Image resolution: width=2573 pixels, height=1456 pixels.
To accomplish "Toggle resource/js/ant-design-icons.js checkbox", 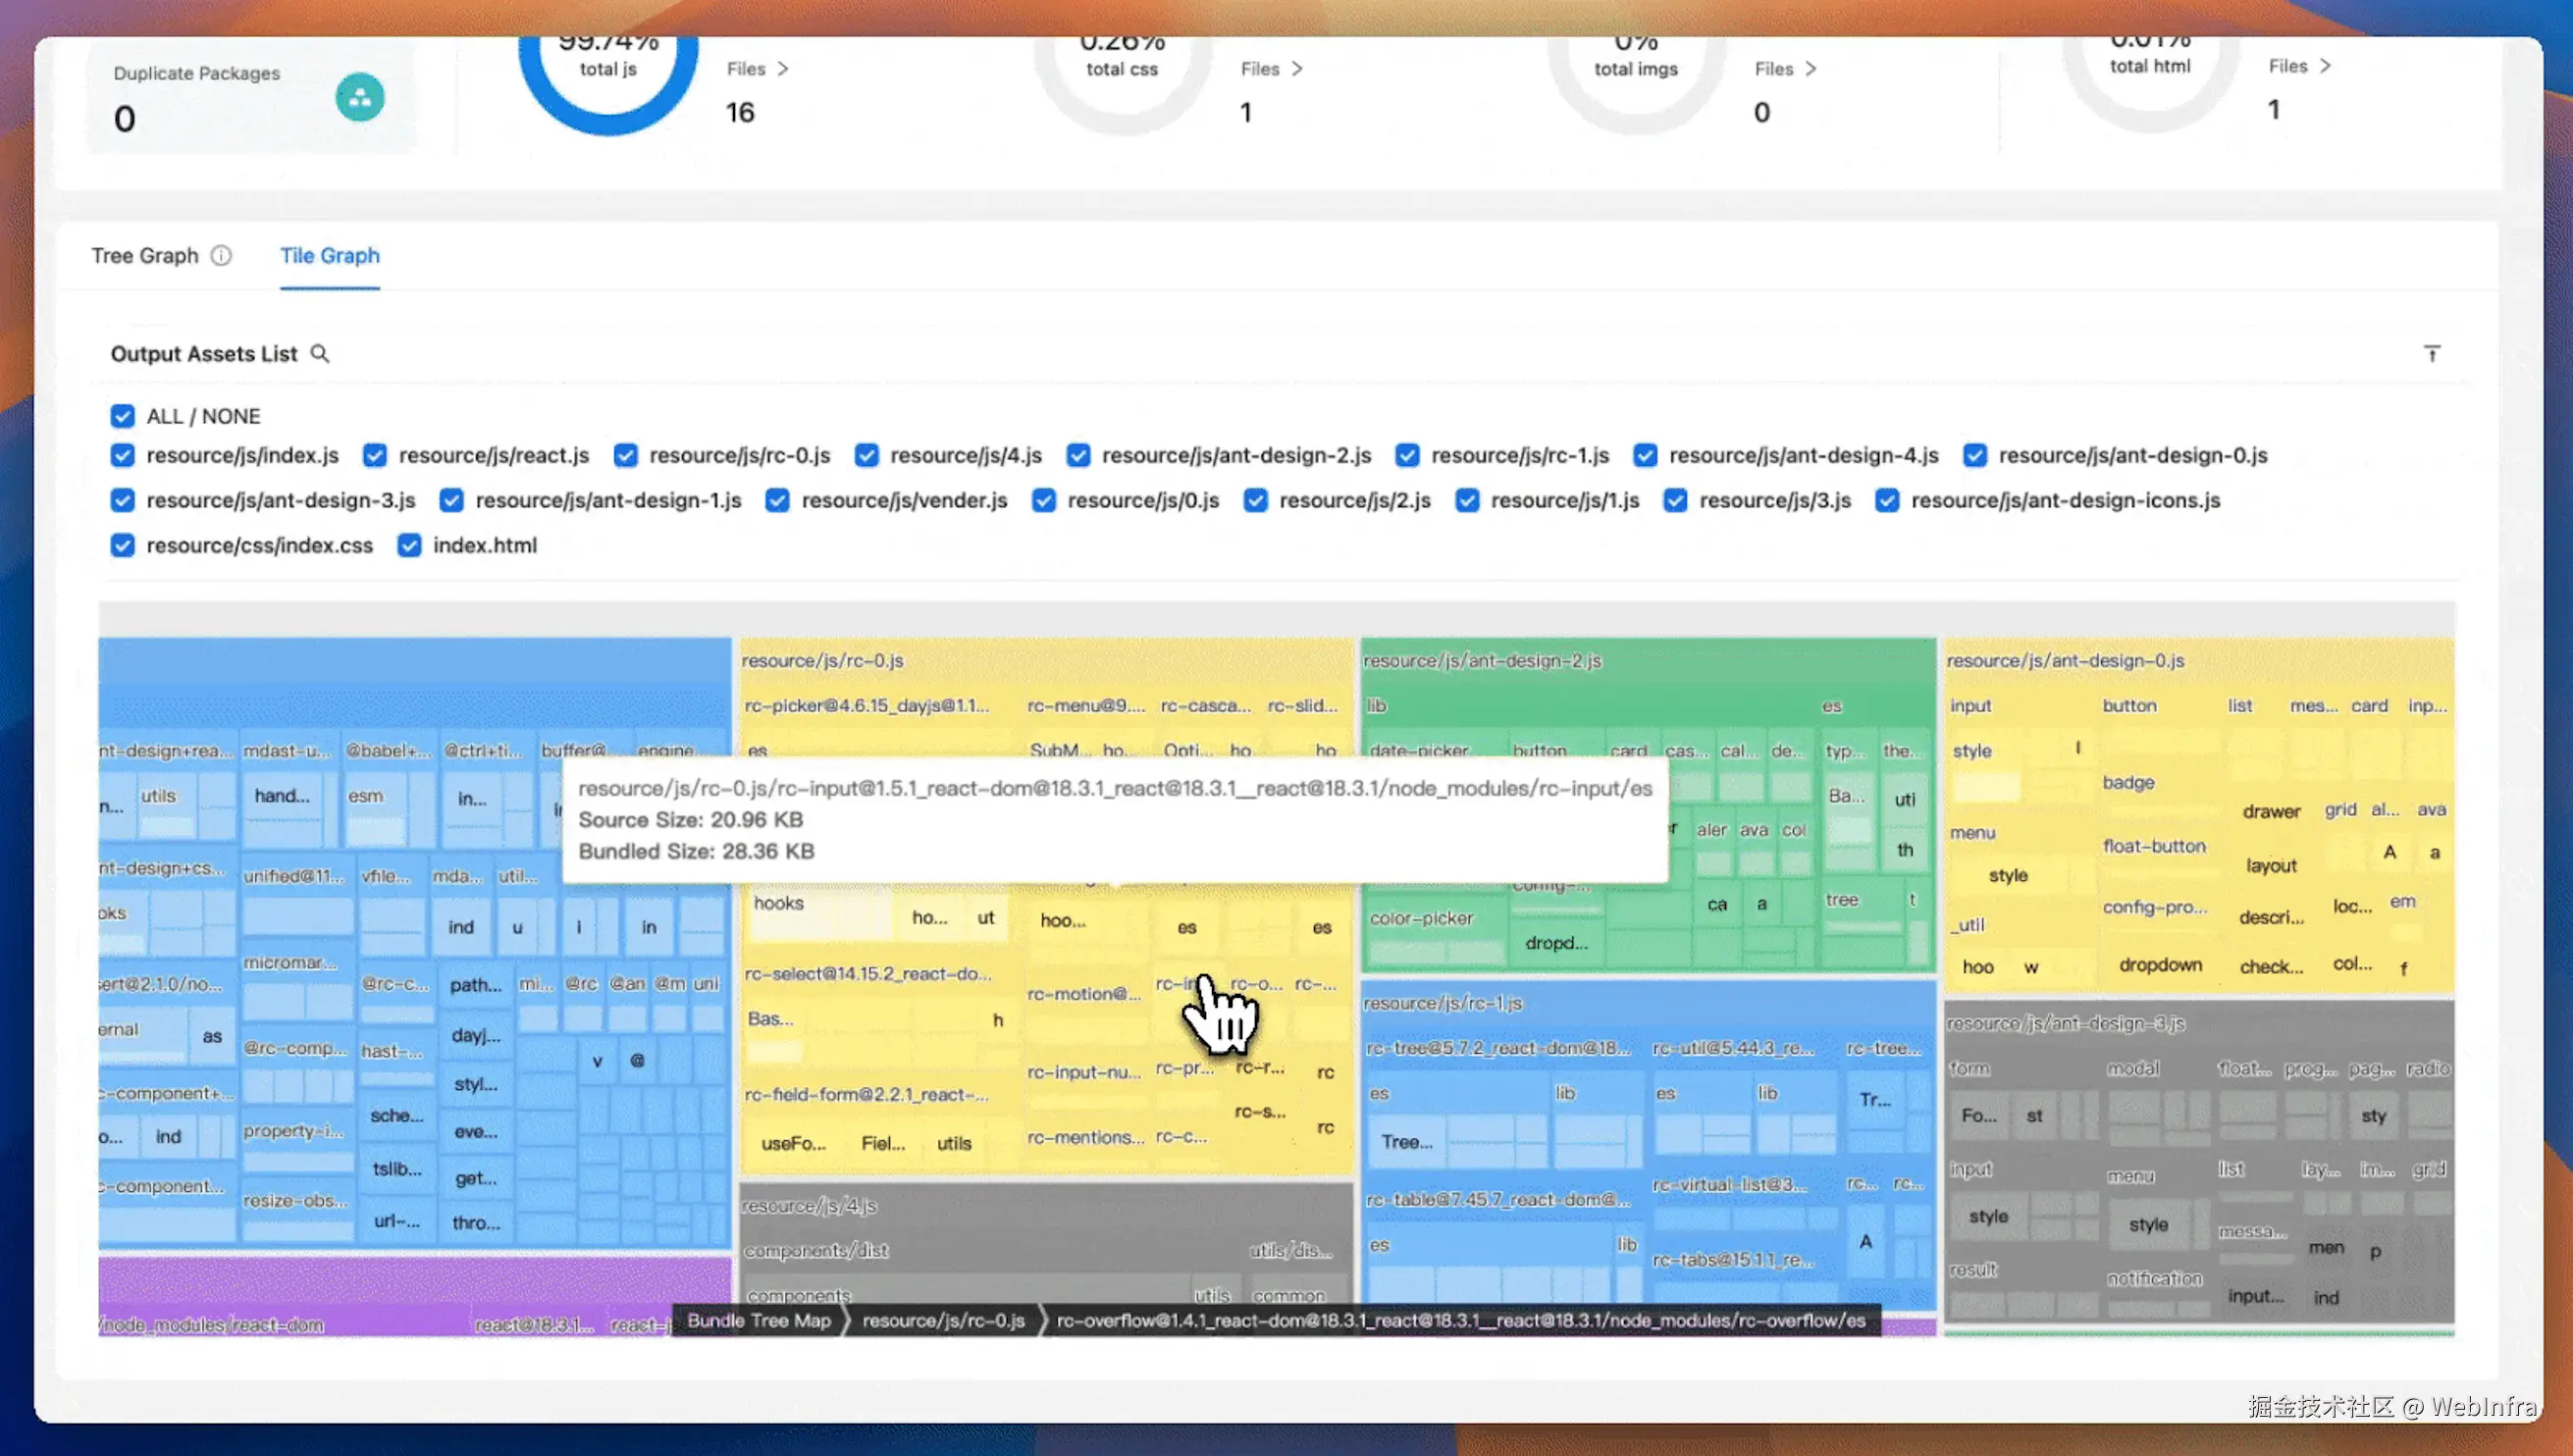I will (1887, 500).
